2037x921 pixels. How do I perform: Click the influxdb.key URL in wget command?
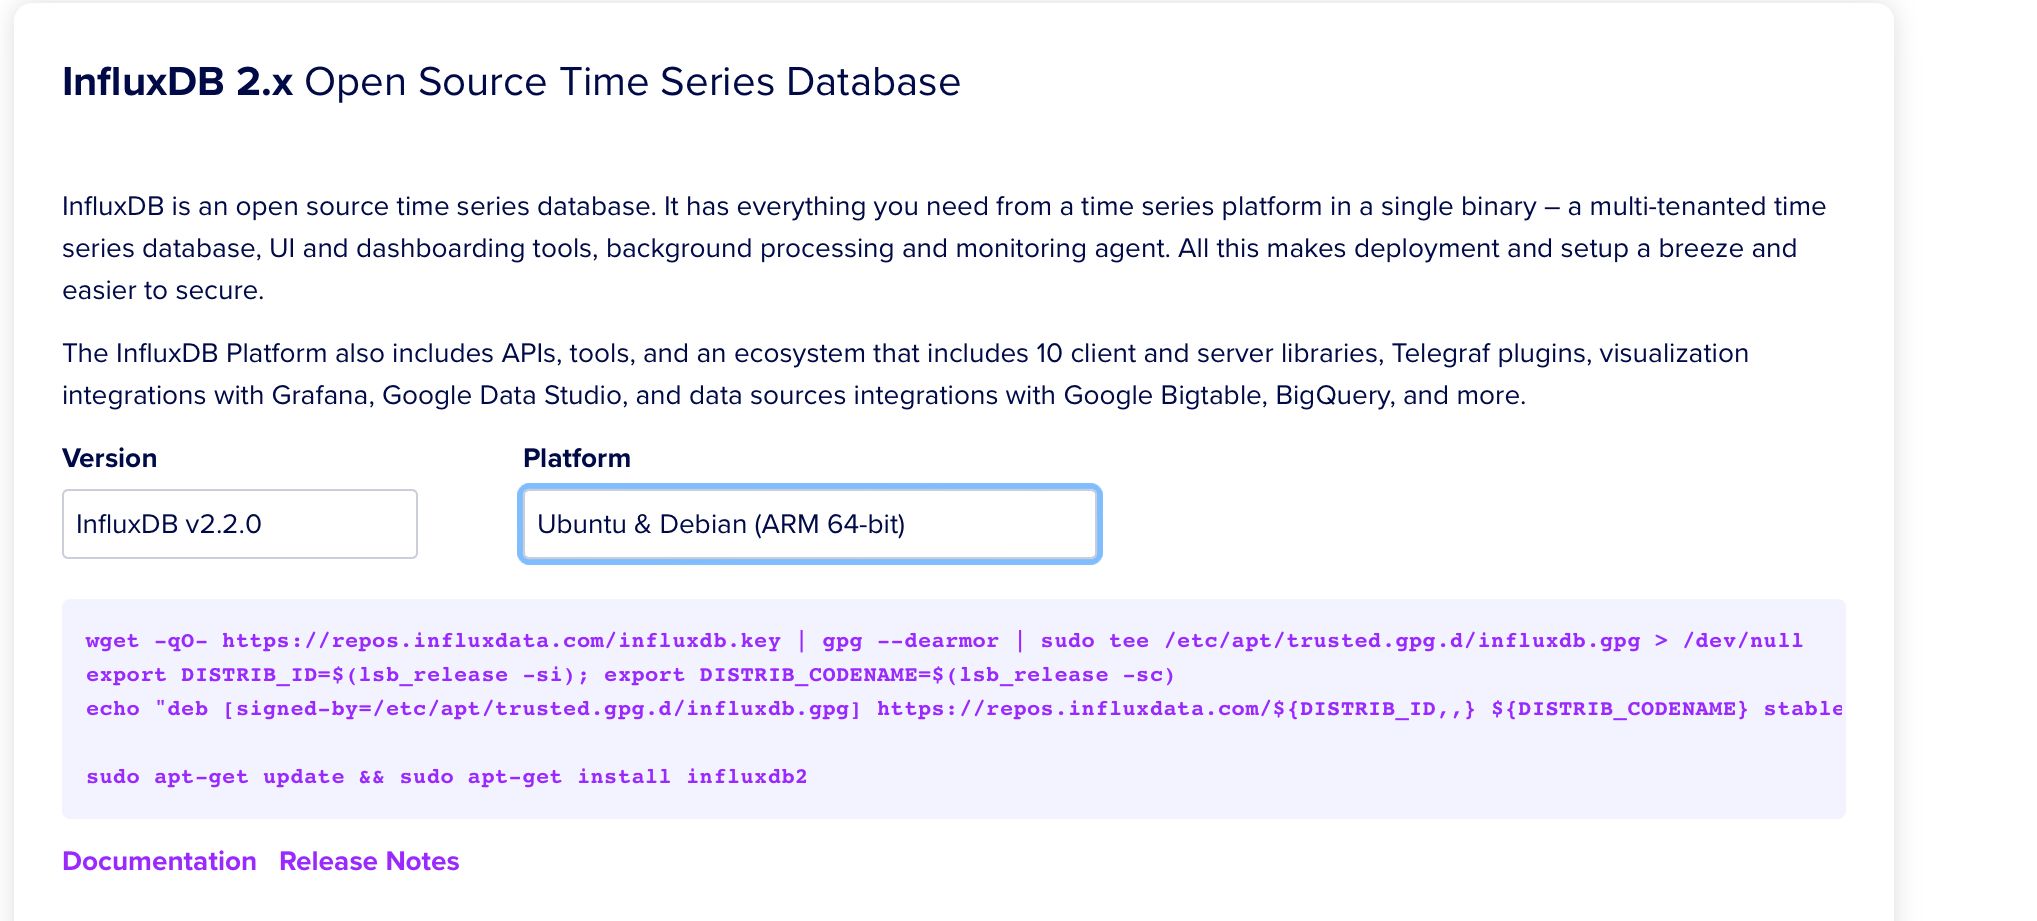coord(500,641)
